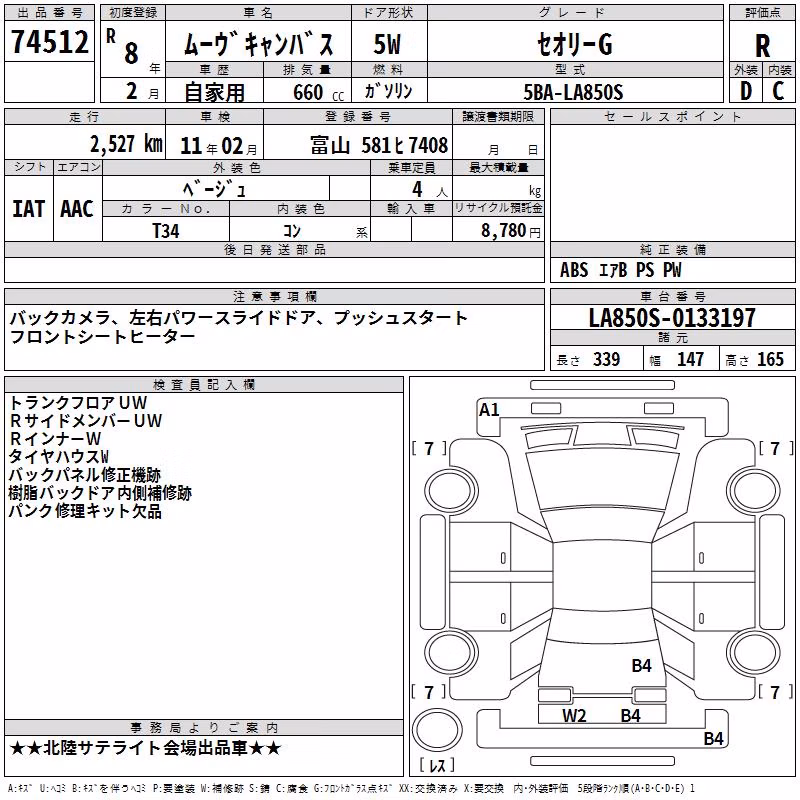Click the door type 5W value
This screenshot has height=800, width=800.
tap(388, 44)
